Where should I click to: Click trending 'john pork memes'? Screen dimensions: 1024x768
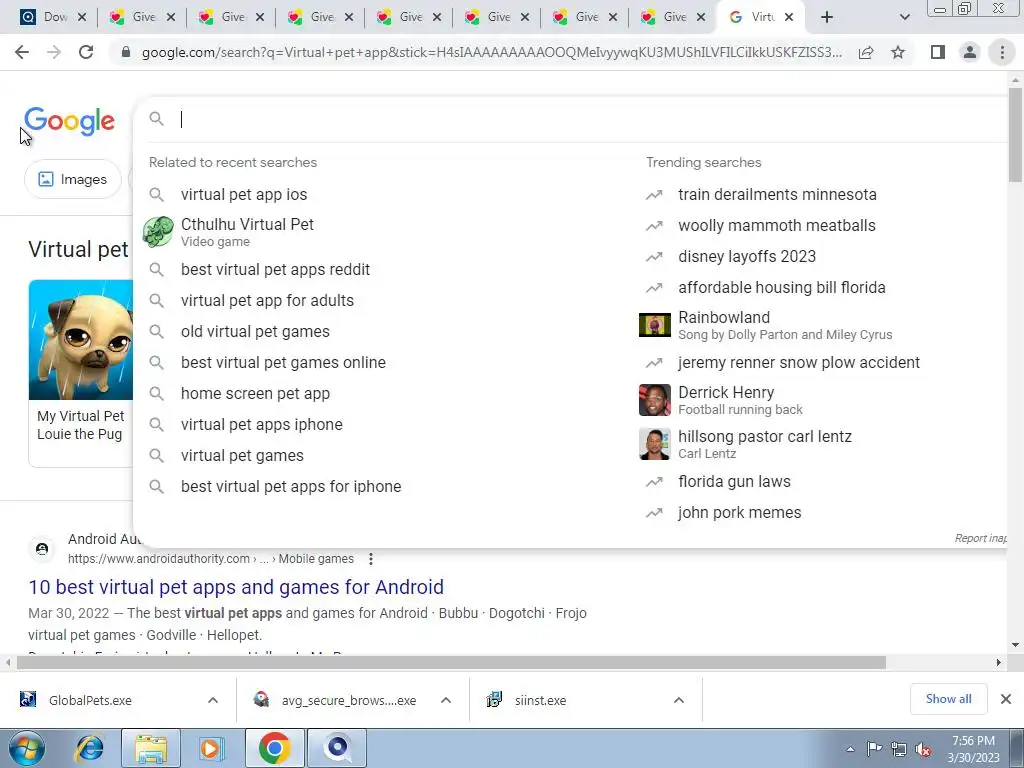point(739,513)
